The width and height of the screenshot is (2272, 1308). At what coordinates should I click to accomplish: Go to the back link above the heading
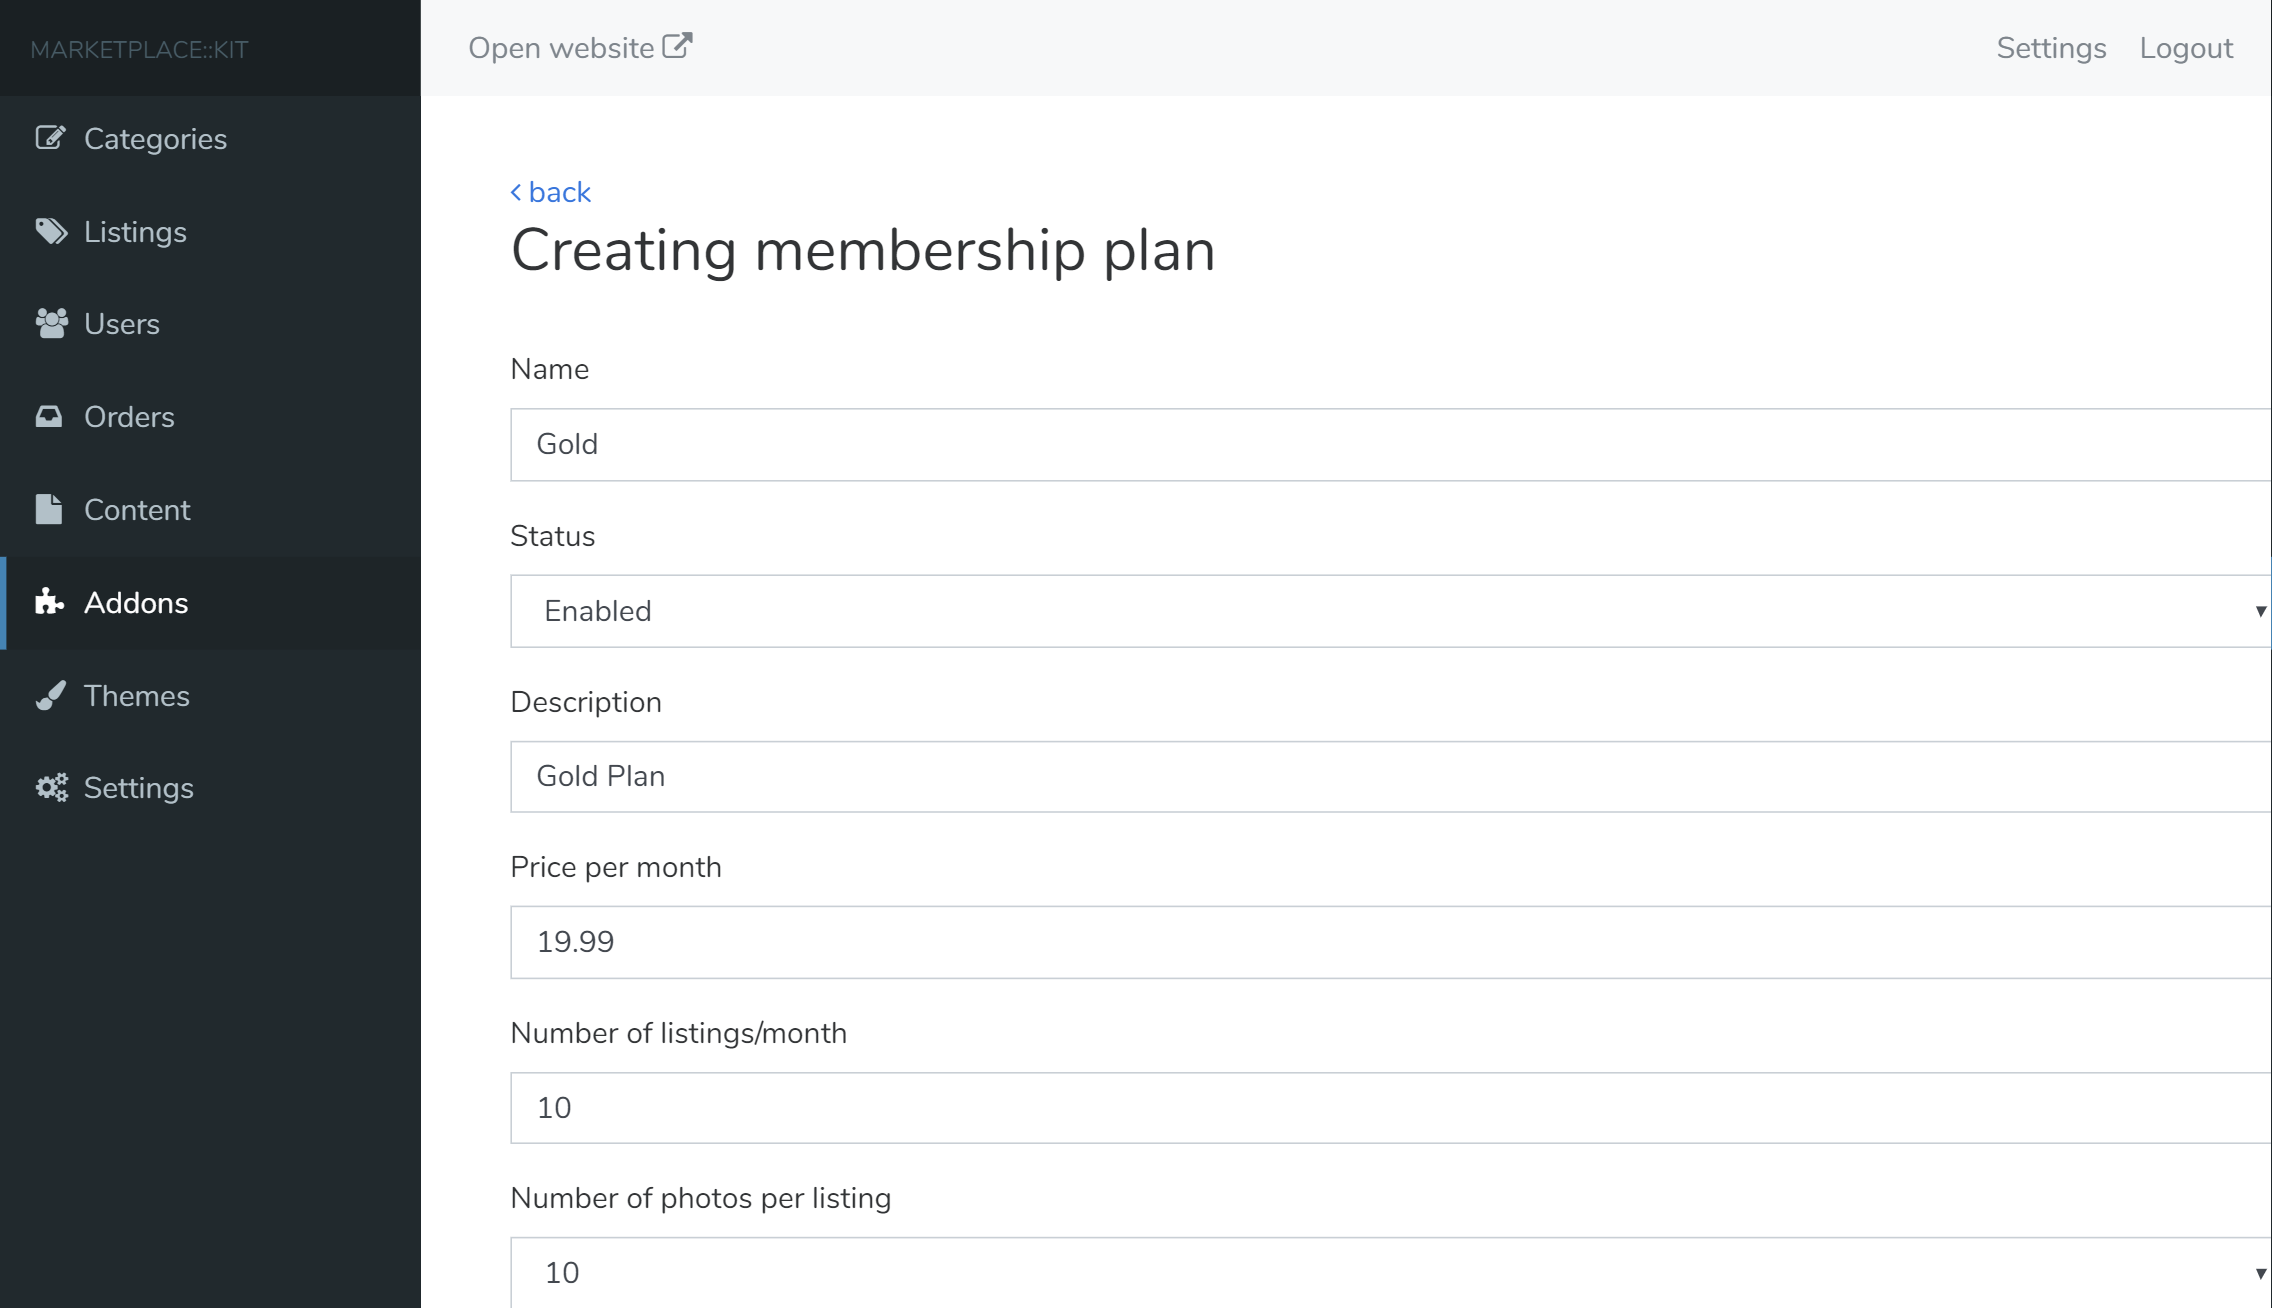[x=551, y=192]
